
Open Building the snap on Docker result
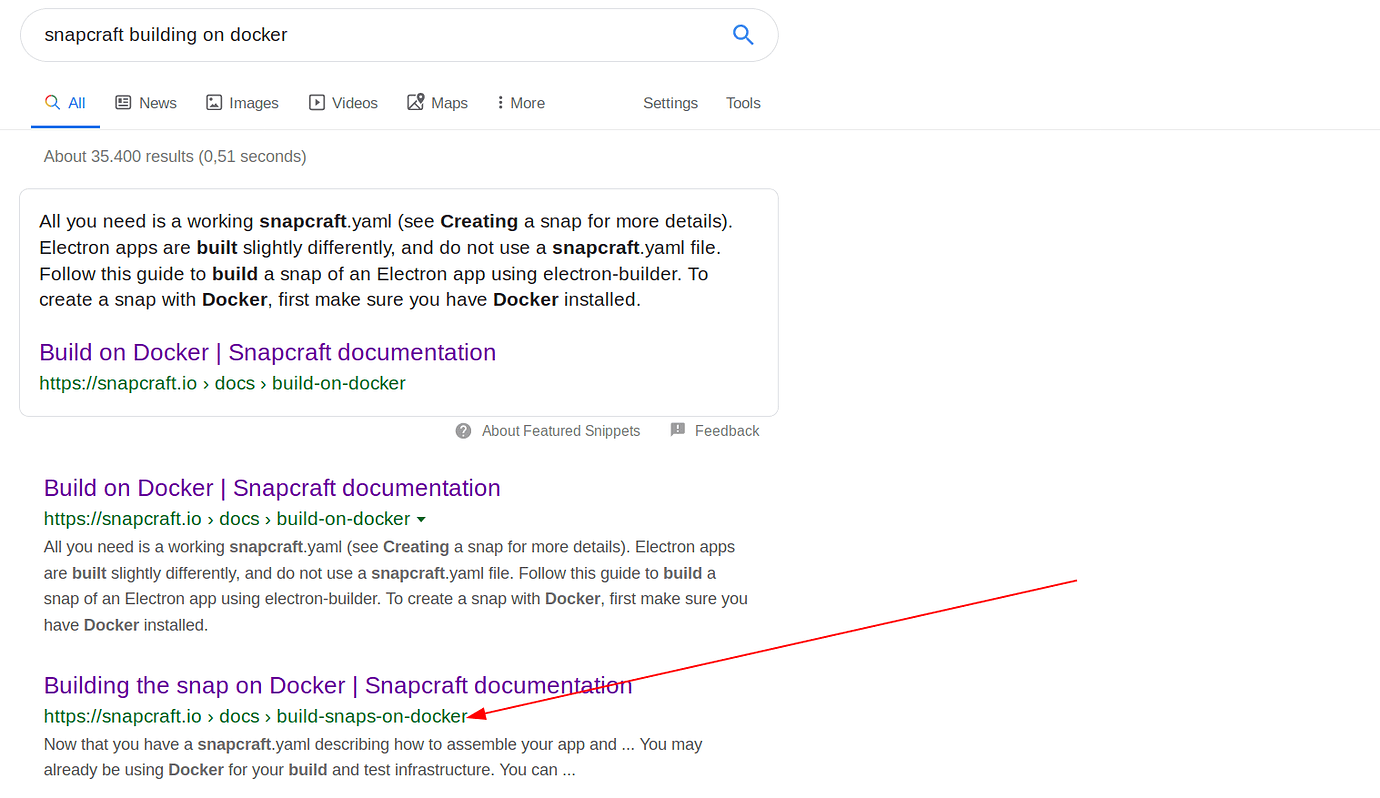point(337,685)
